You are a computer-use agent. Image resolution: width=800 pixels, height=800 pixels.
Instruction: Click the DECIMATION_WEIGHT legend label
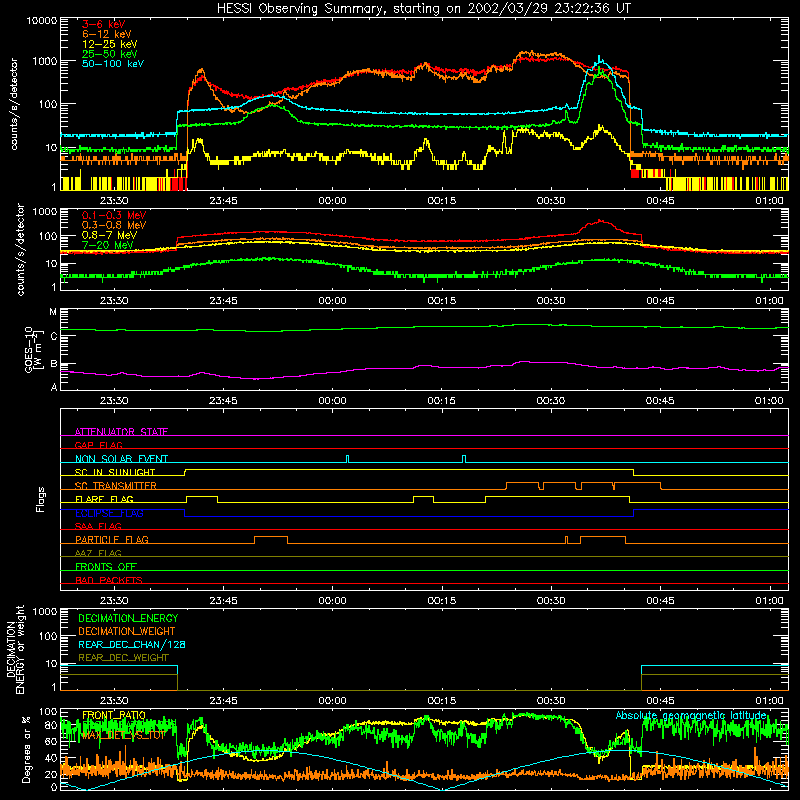(127, 631)
